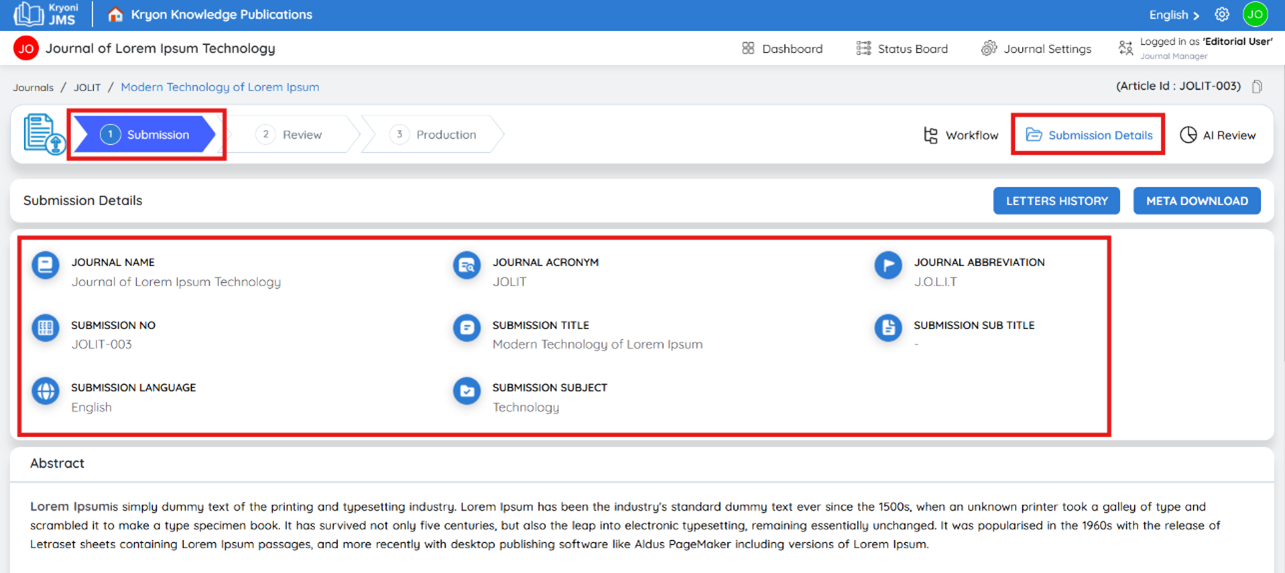The height and width of the screenshot is (573, 1285).
Task: Click the Status Board icon
Action: coord(864,48)
